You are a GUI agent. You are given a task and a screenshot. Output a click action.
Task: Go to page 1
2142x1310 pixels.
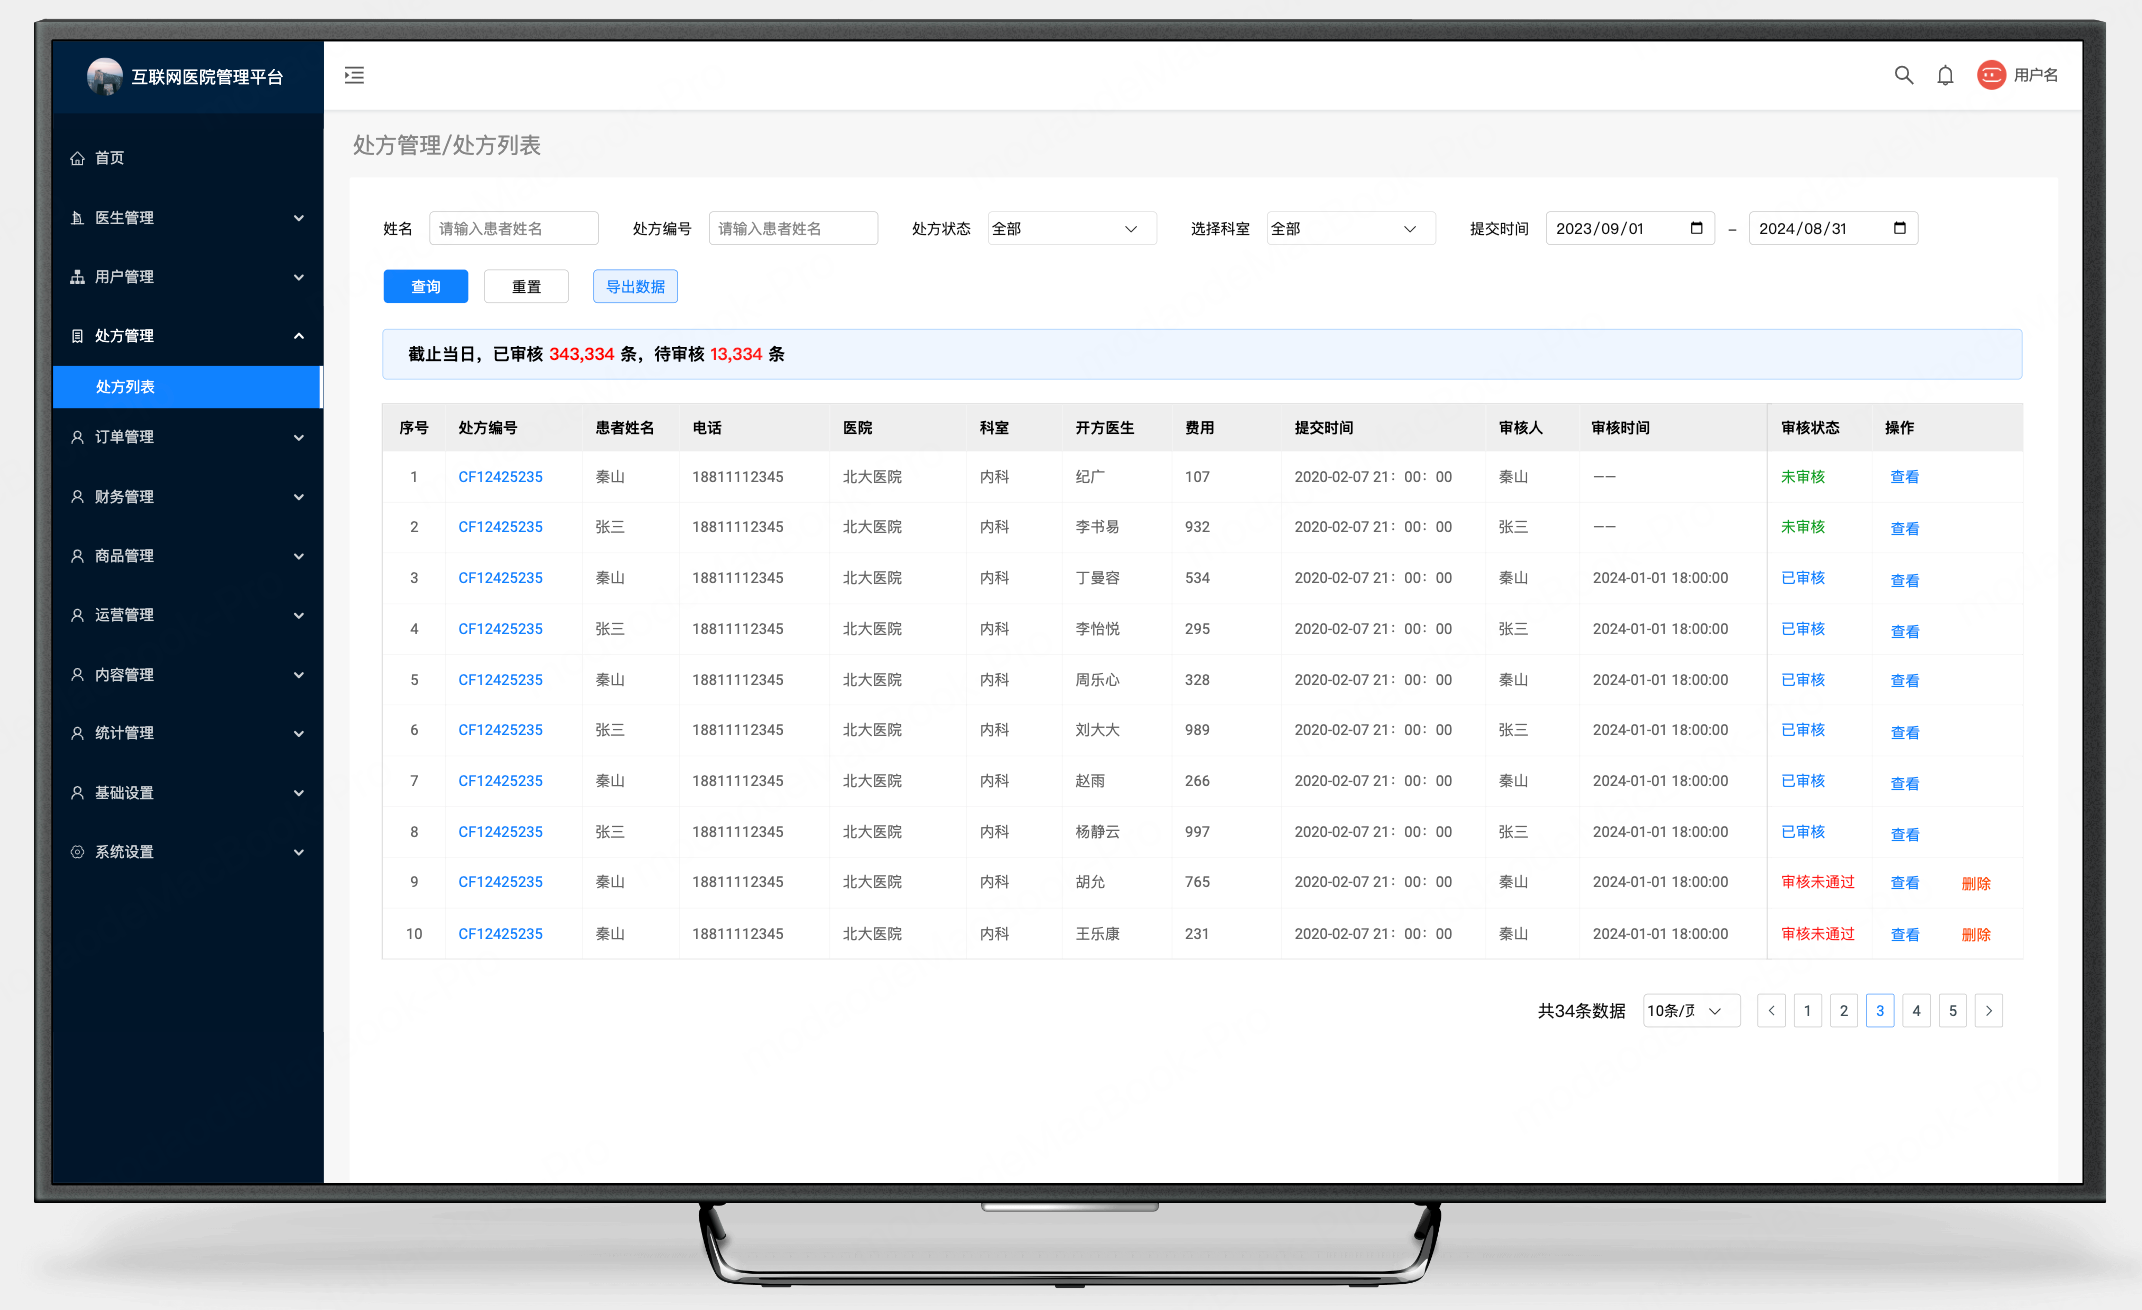[1807, 1011]
